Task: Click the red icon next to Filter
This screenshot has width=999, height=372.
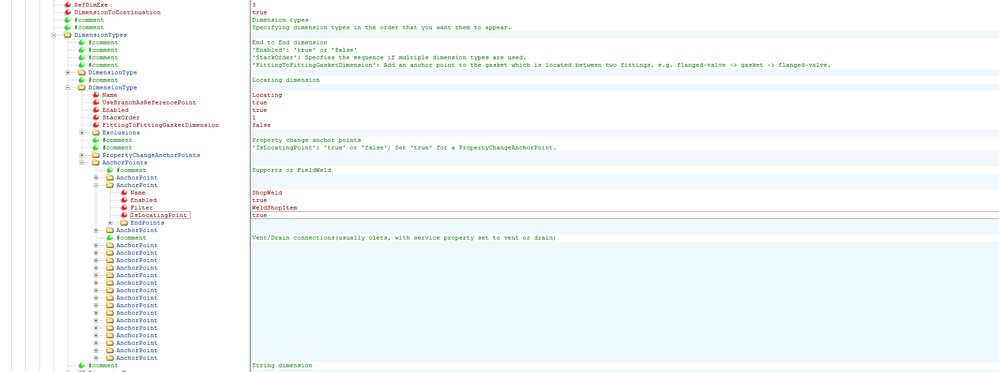Action: tap(124, 208)
